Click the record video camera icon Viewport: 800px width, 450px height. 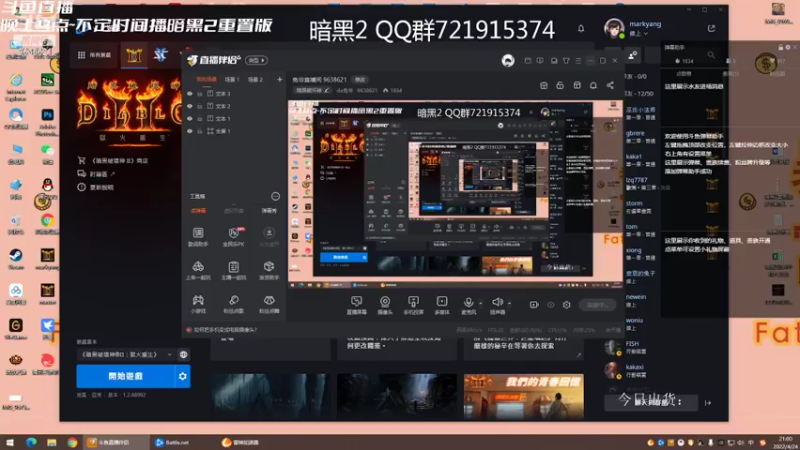point(534,305)
